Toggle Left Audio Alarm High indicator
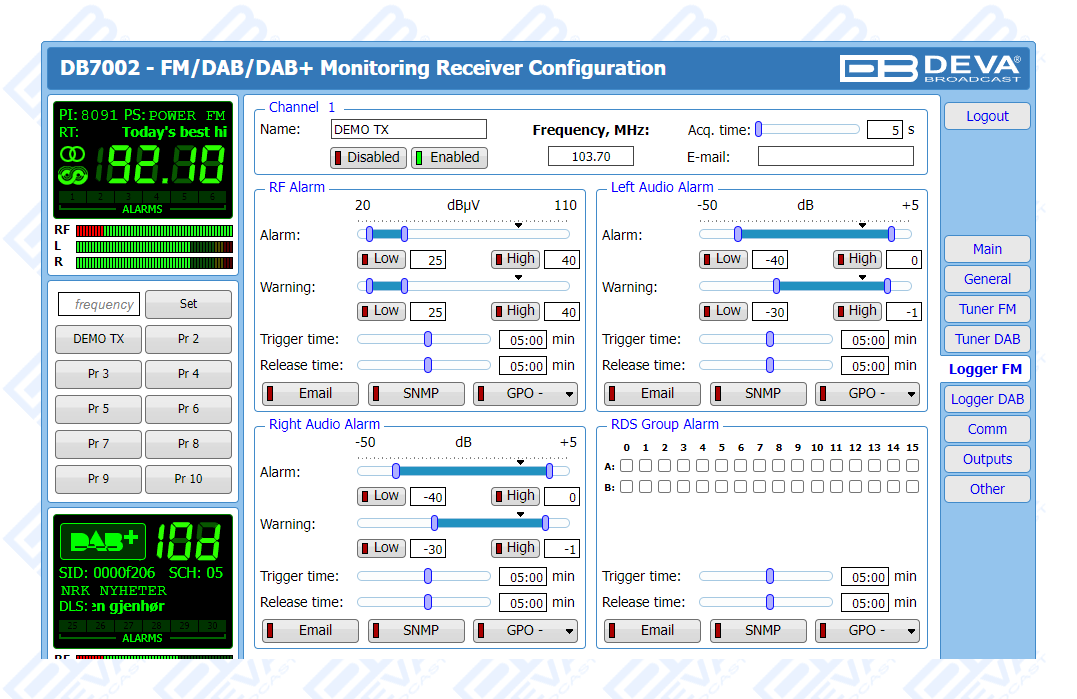The width and height of the screenshot is (1077, 699). pos(857,259)
